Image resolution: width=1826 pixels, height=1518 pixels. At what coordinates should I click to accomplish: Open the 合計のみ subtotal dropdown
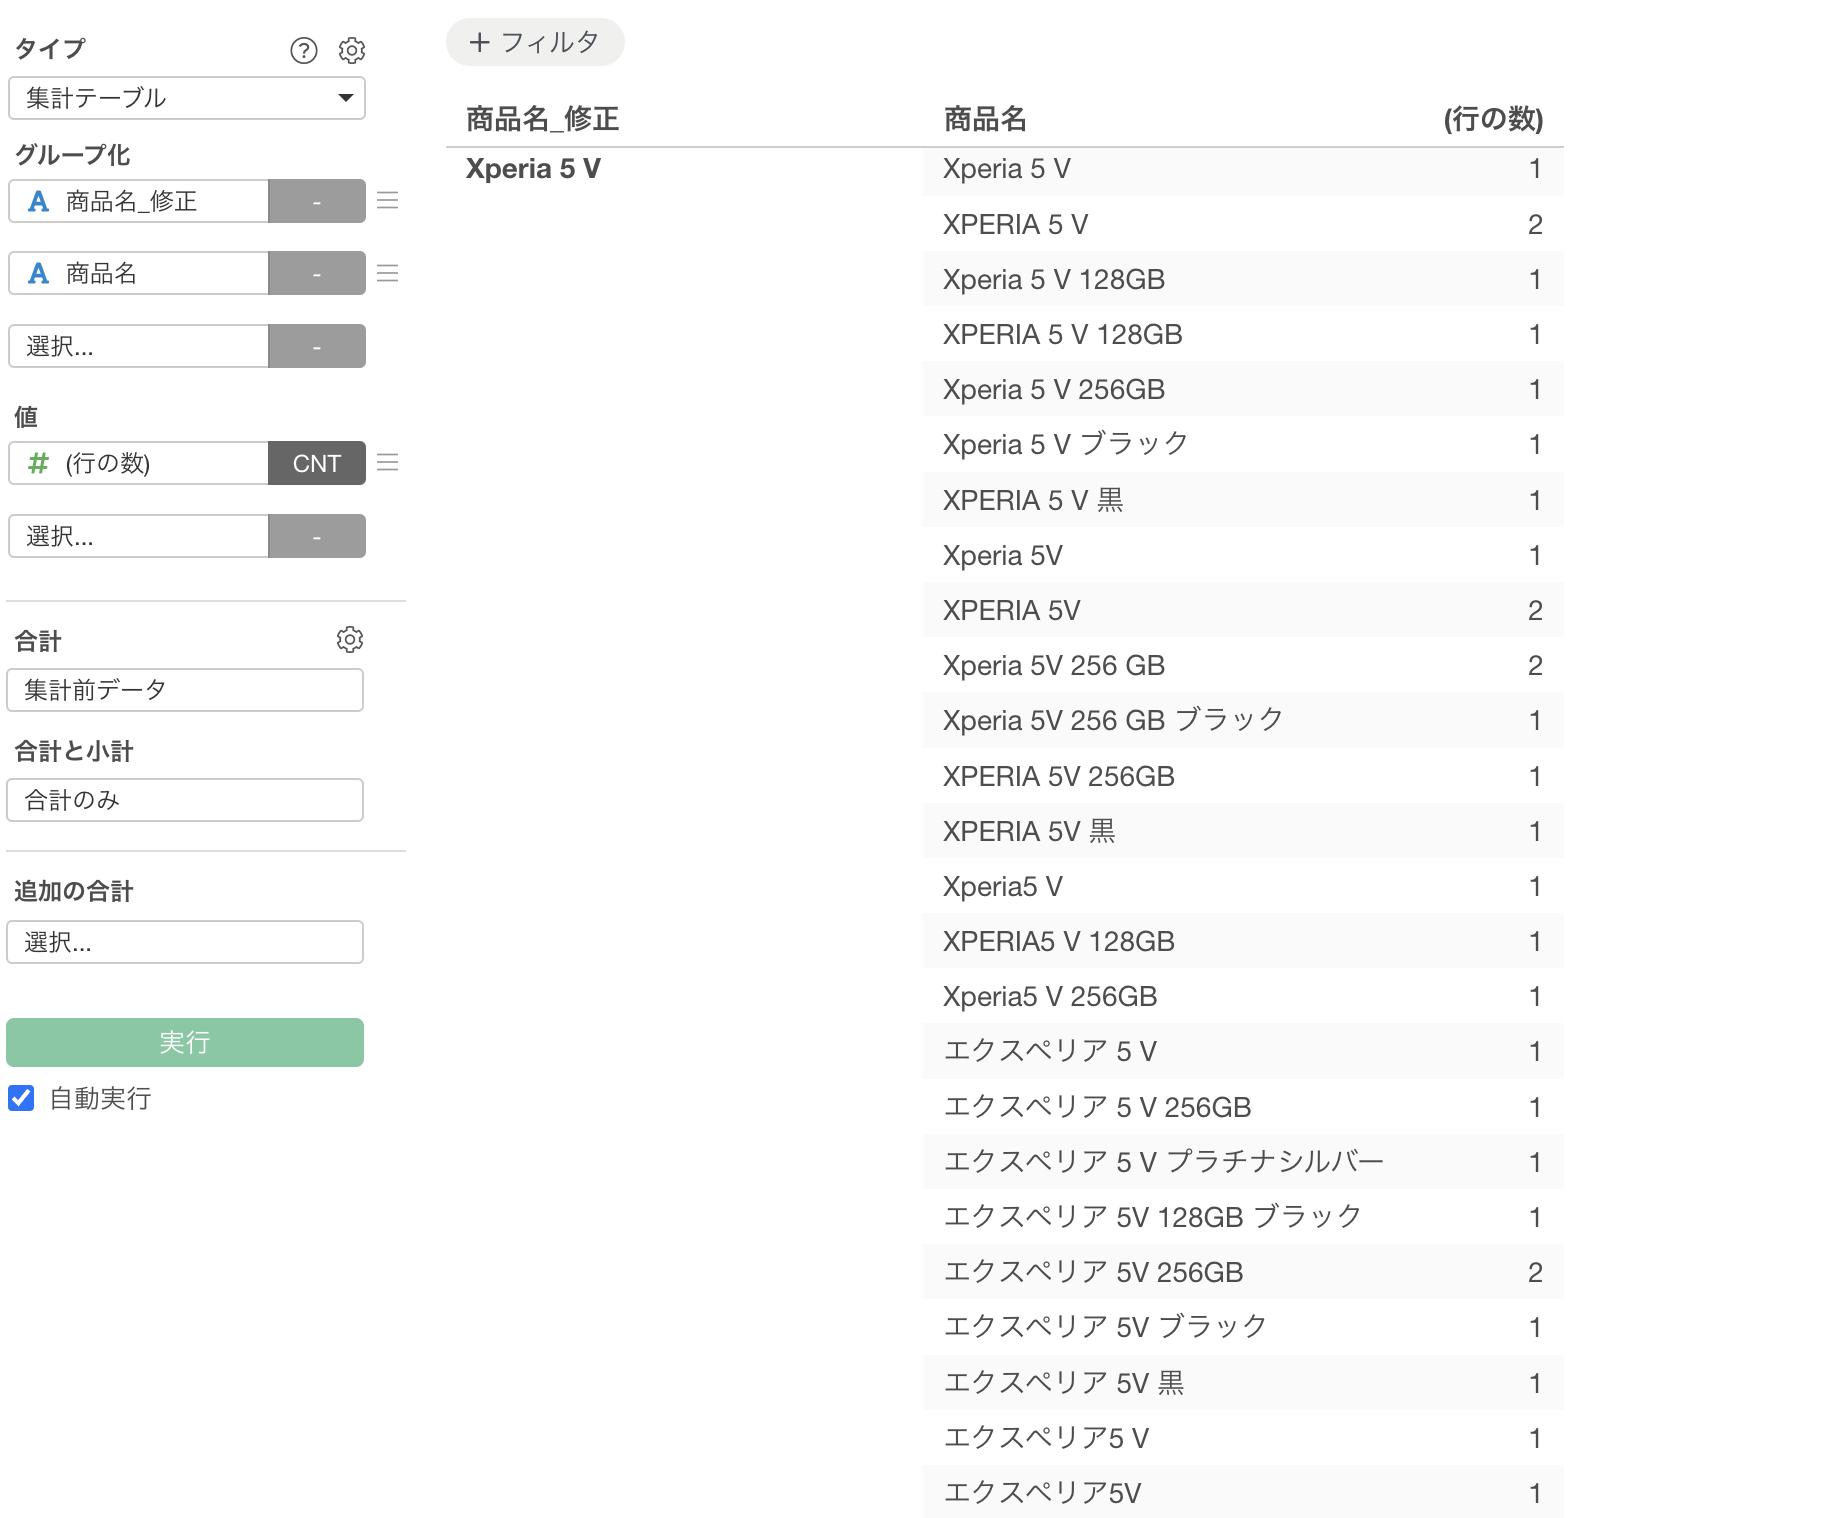pyautogui.click(x=185, y=800)
